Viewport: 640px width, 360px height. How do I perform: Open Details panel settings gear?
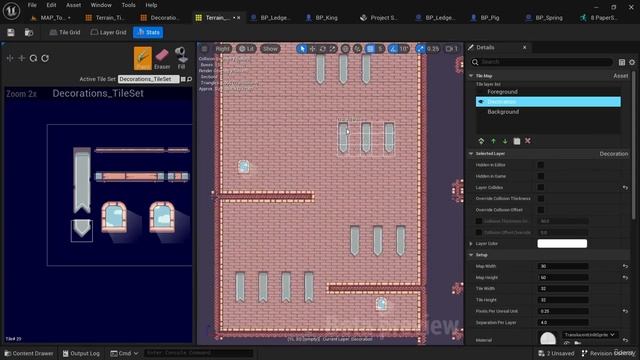click(x=632, y=62)
